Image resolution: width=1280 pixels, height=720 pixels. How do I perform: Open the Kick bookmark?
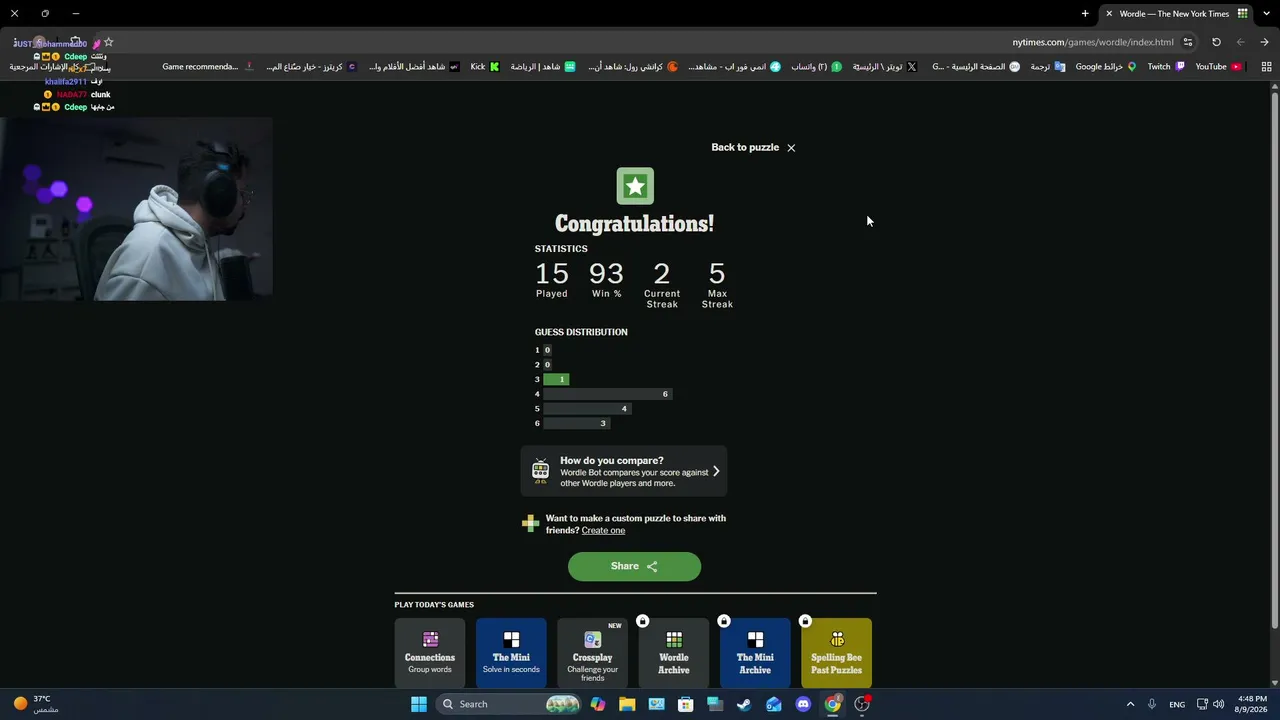485,67
